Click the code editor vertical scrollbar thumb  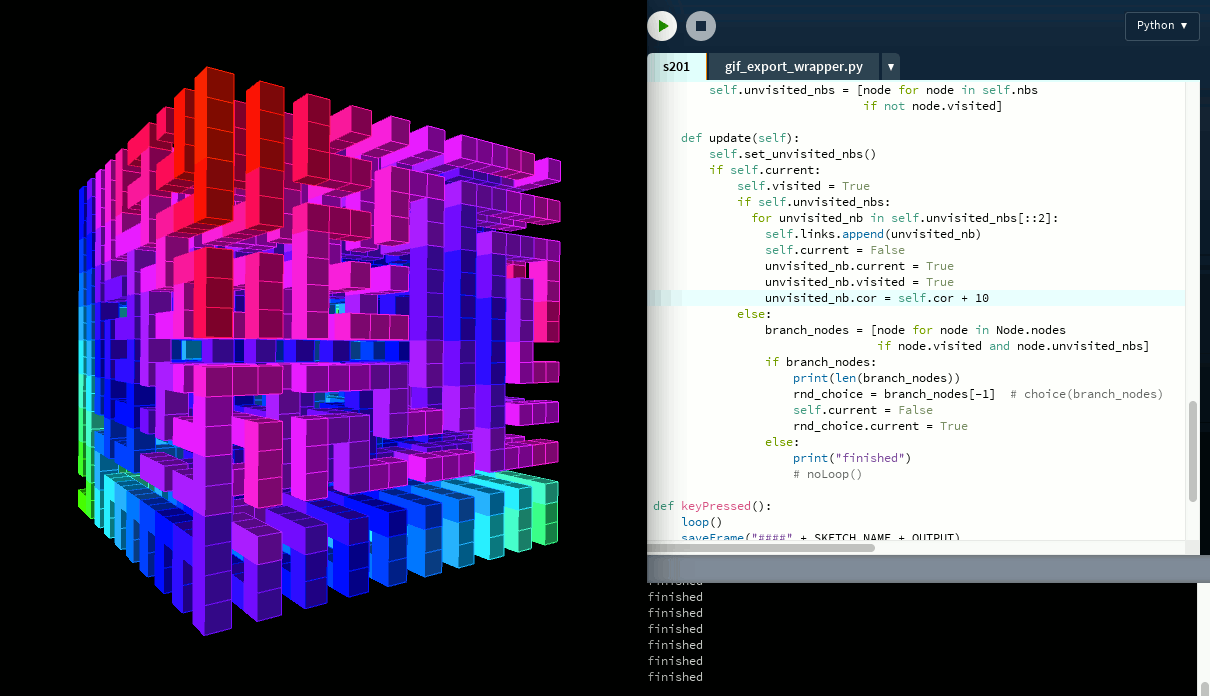(x=1192, y=450)
